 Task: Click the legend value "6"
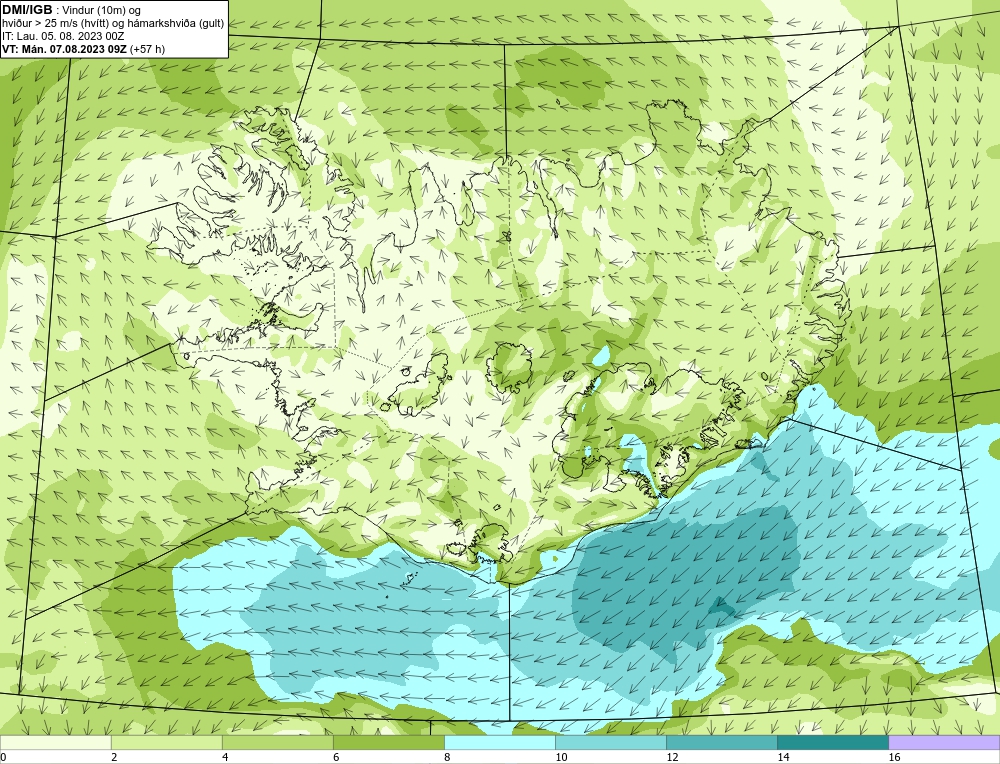[x=336, y=757]
